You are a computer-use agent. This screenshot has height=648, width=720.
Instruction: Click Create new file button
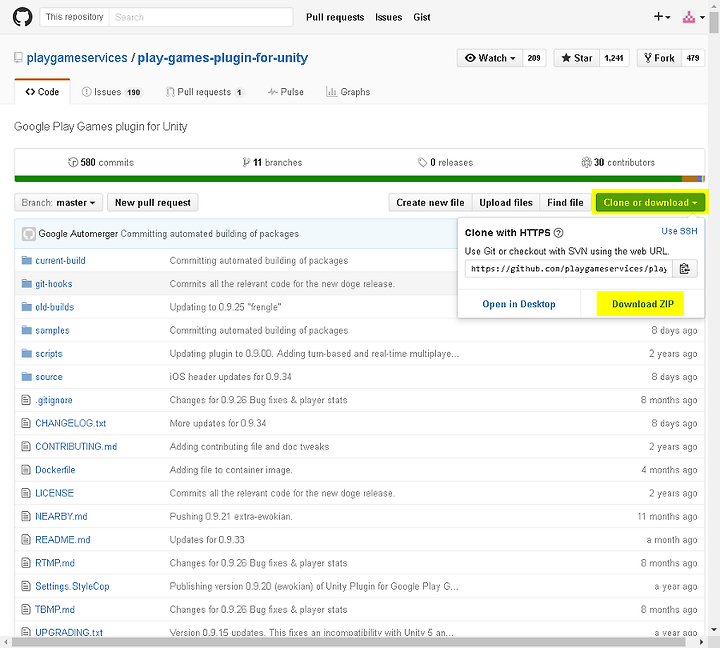(430, 203)
